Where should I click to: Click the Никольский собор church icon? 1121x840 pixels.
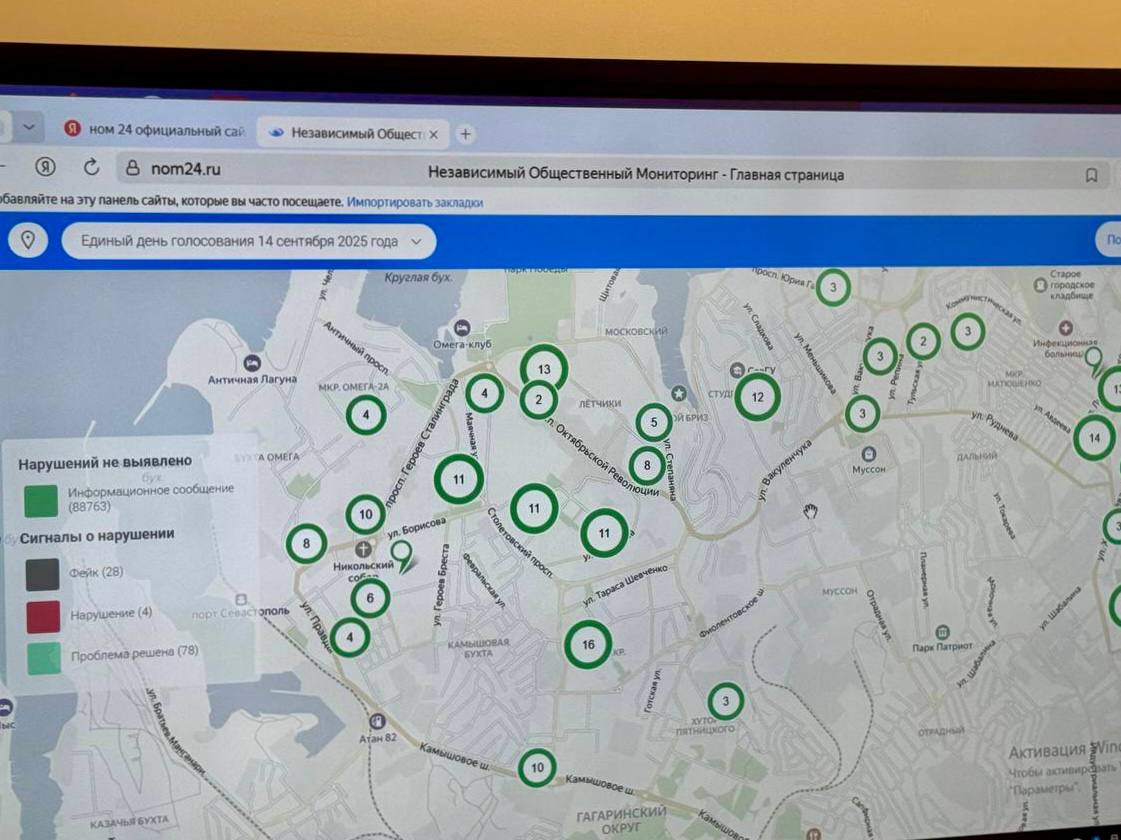[x=363, y=548]
